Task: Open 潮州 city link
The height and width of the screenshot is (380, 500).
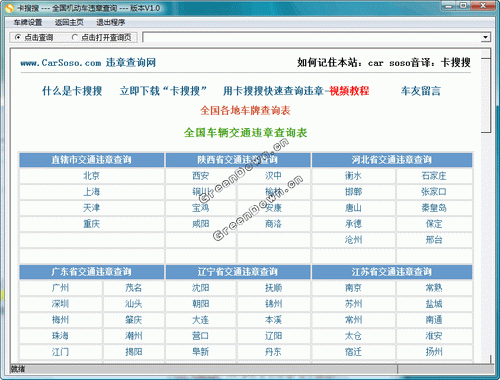Action: [133, 336]
